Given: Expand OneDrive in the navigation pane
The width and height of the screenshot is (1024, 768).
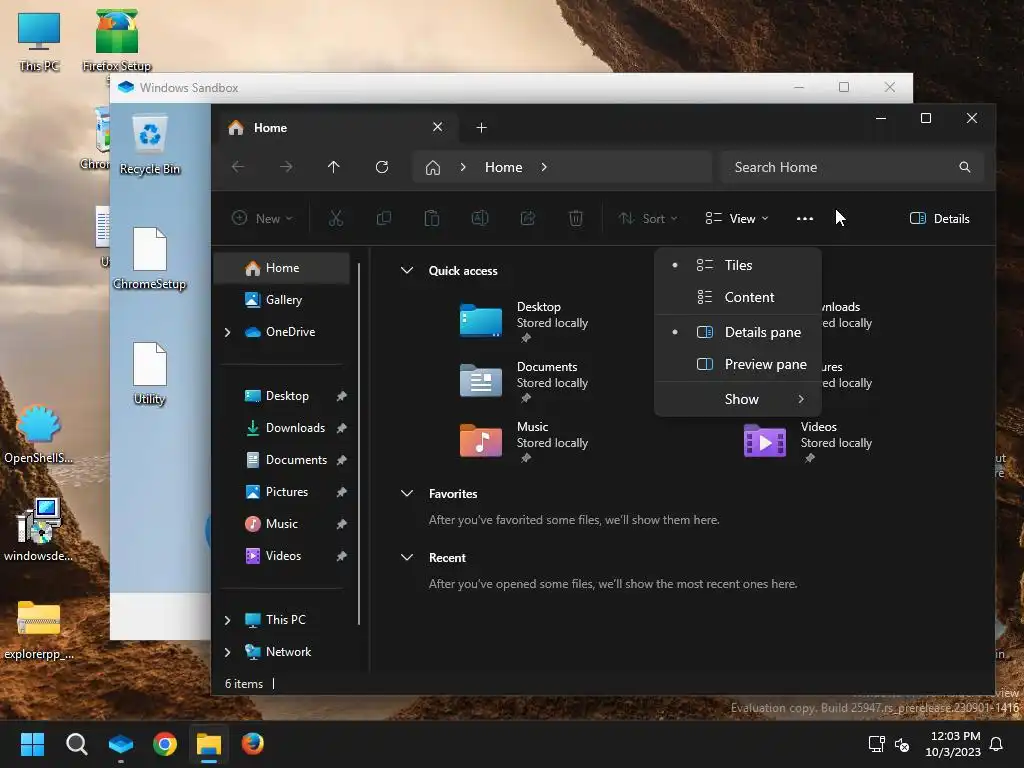Looking at the screenshot, I should click(227, 332).
